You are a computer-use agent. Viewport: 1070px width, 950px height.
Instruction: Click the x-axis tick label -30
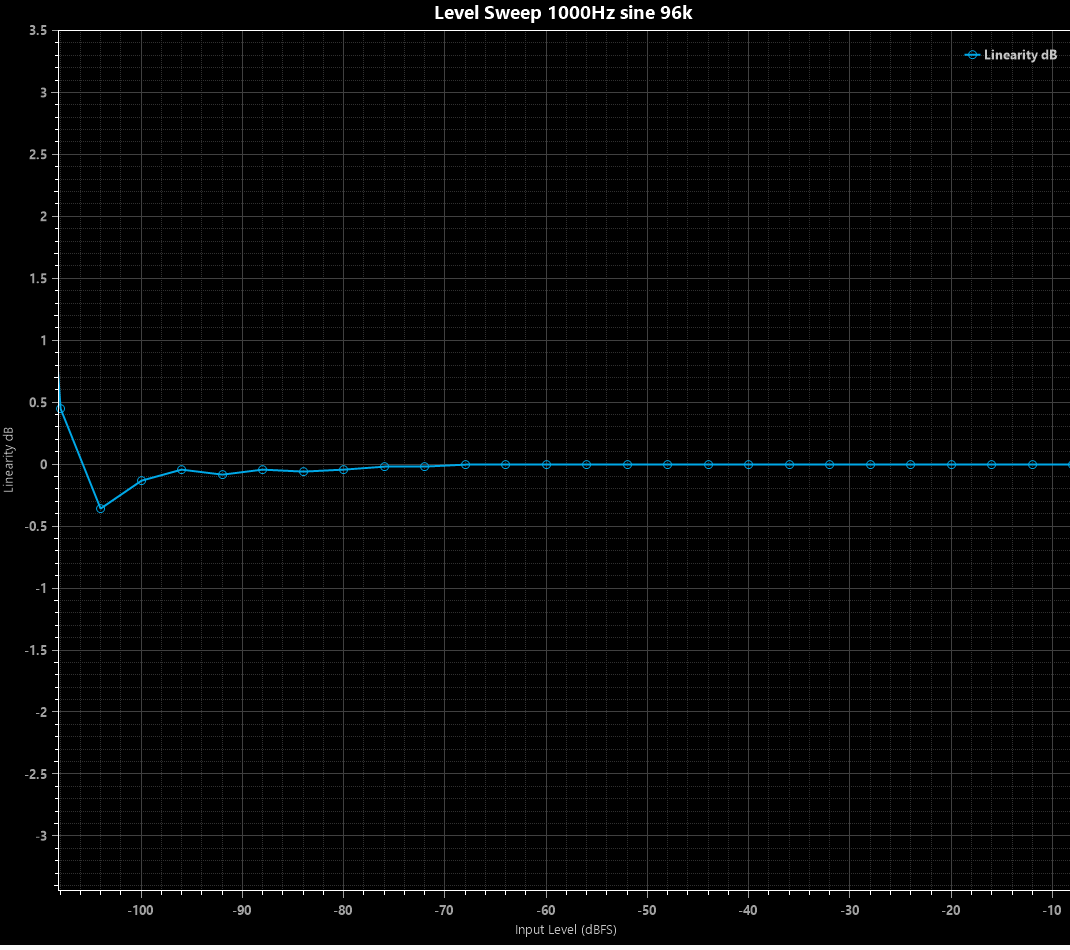pos(850,910)
